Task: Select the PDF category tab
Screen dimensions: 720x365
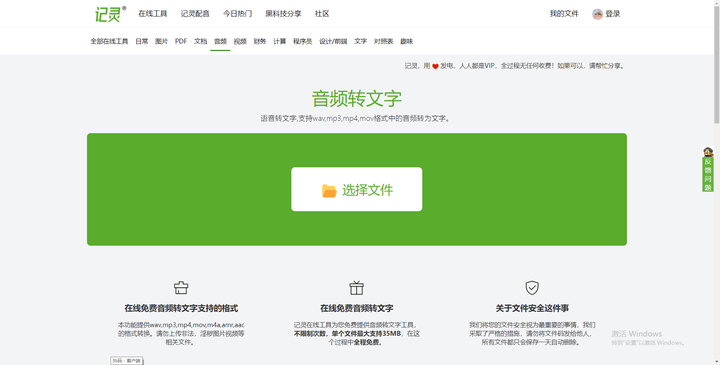Action: pyautogui.click(x=181, y=41)
